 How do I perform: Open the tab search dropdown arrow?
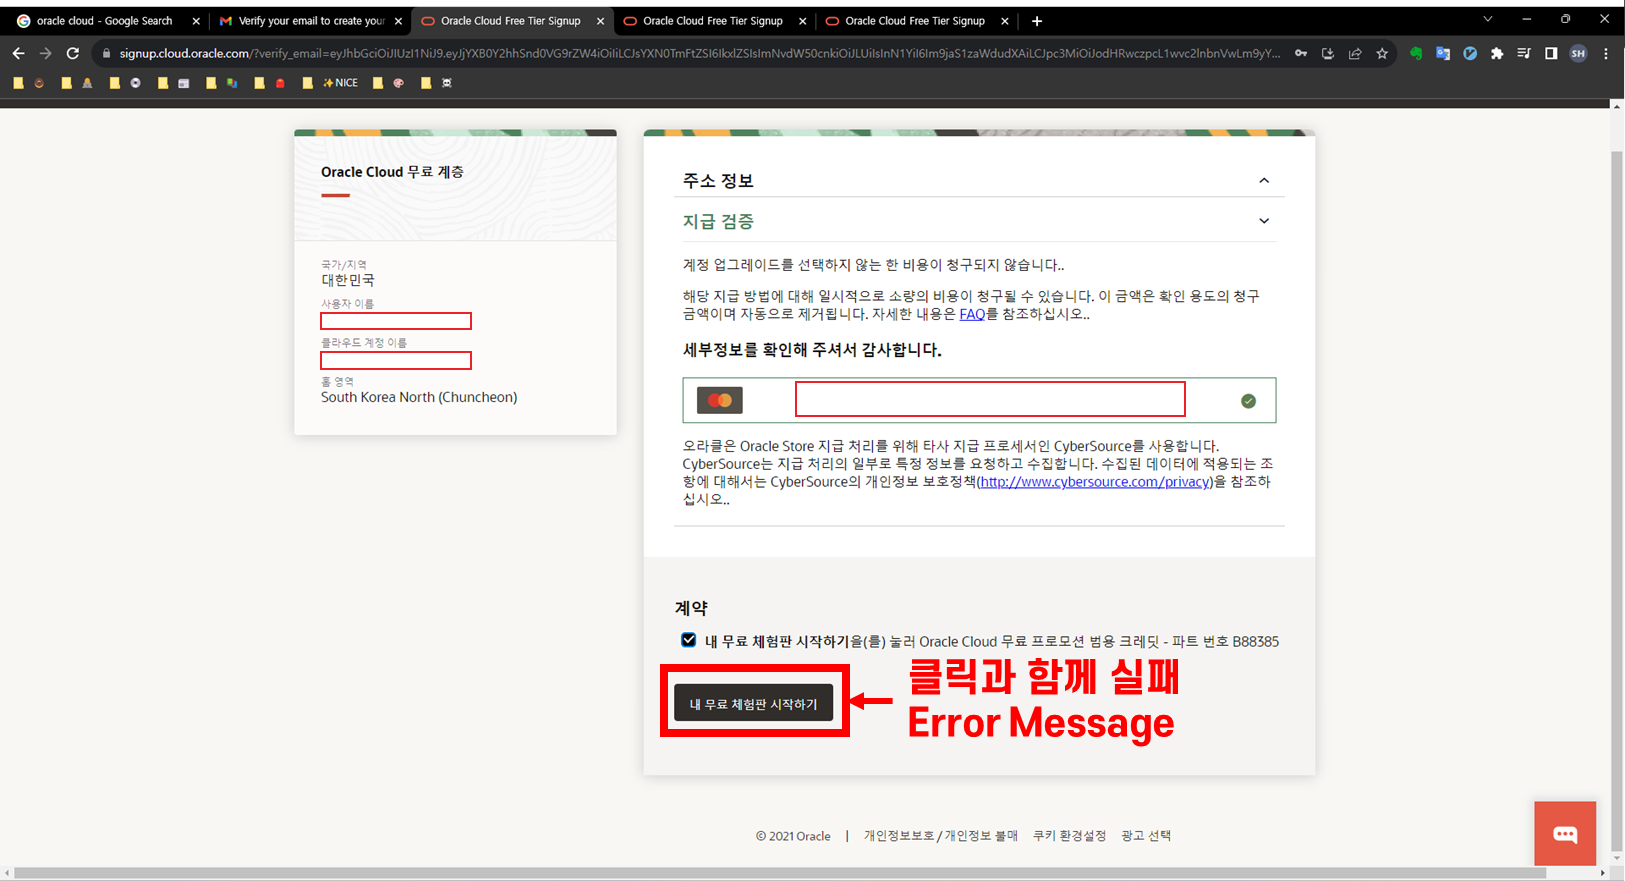point(1488,19)
